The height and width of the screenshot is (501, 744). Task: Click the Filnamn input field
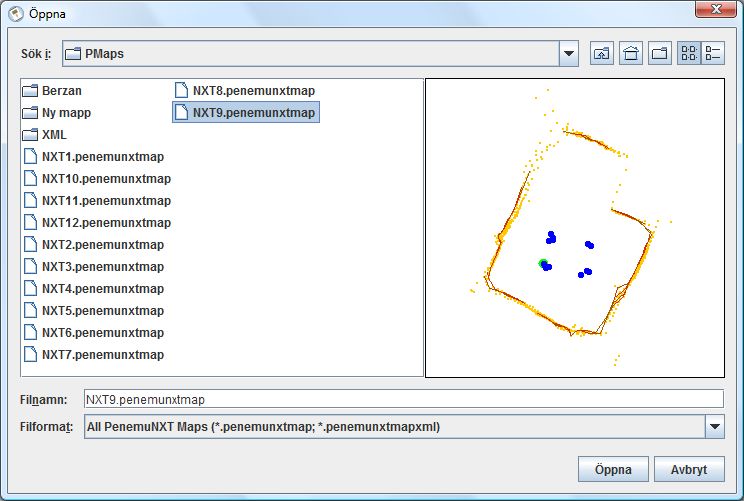coord(404,399)
